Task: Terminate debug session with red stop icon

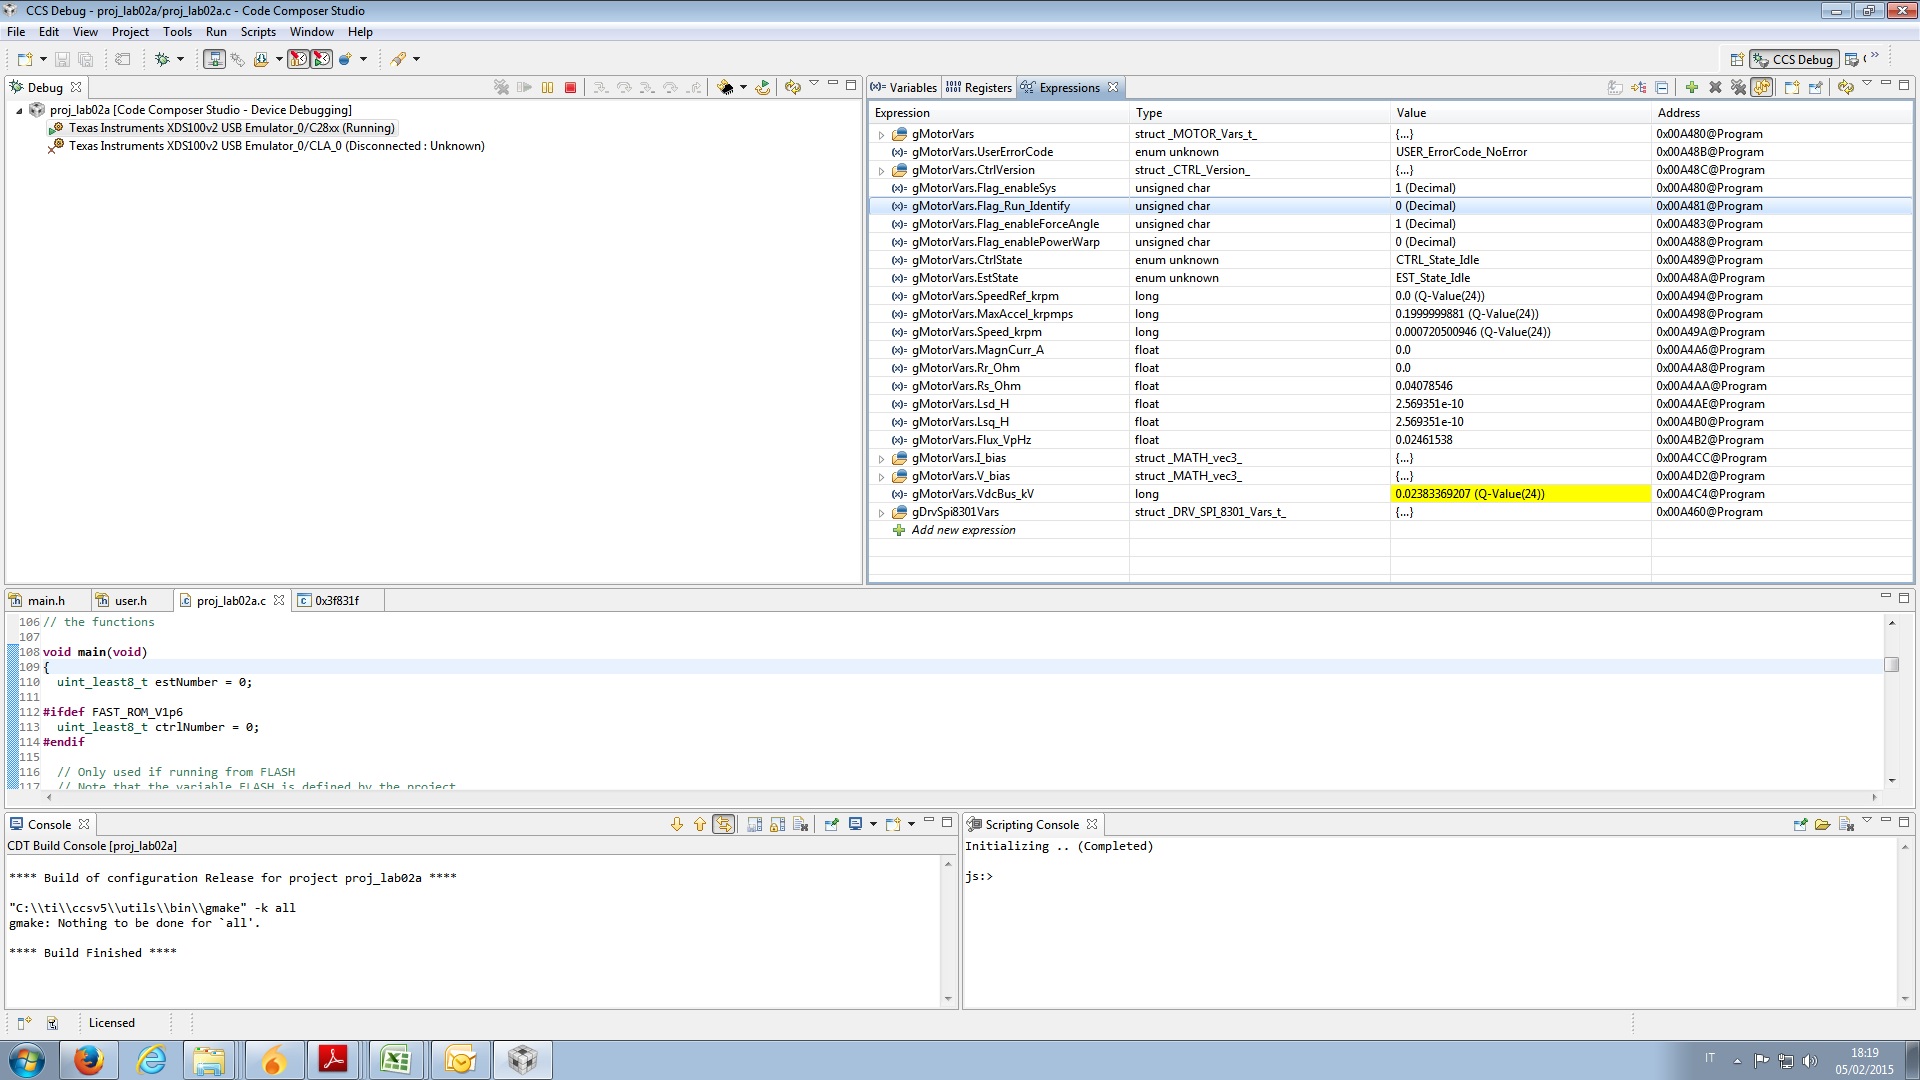Action: pos(570,88)
